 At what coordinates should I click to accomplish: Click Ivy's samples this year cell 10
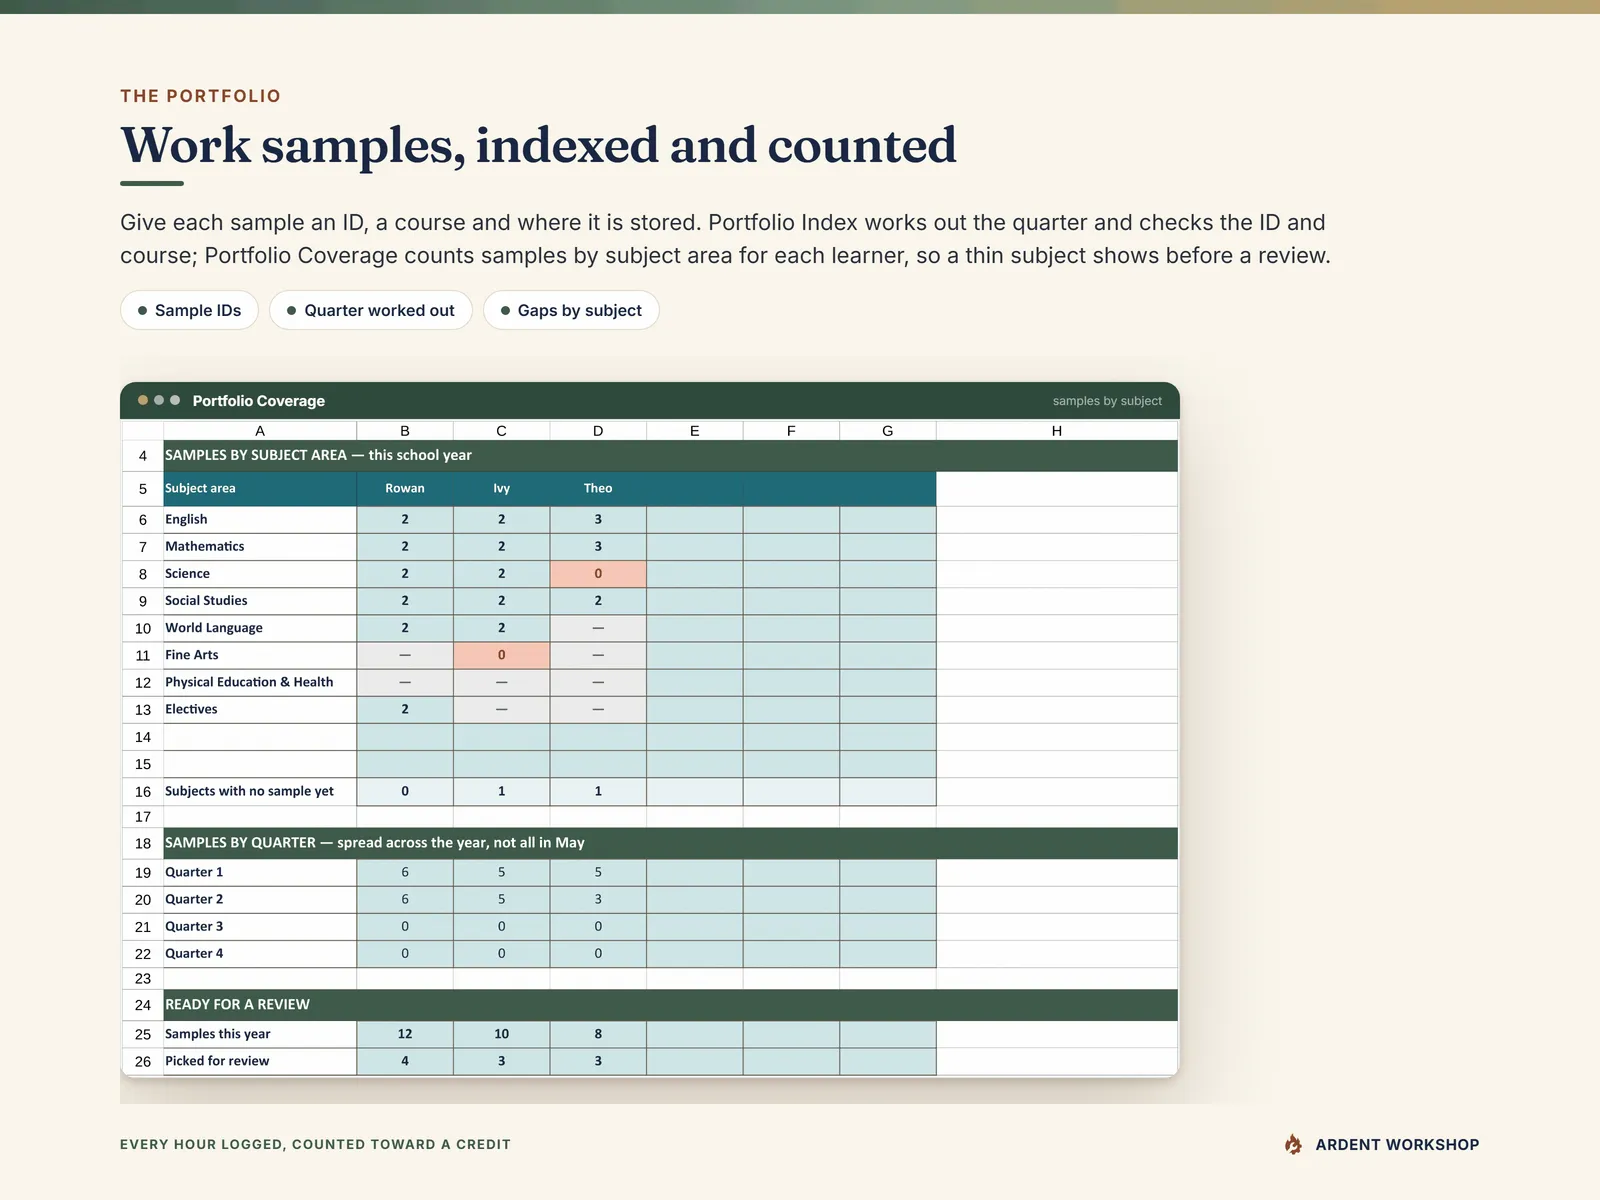[x=502, y=1034]
